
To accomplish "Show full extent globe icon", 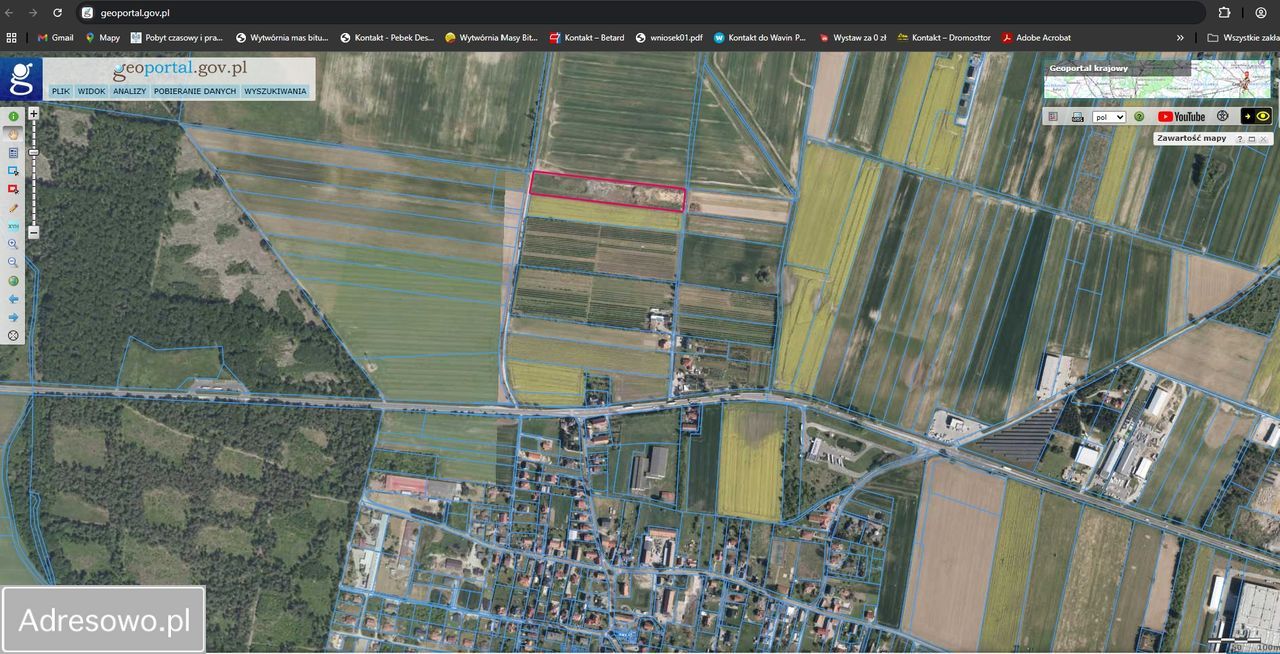I will tap(14, 281).
